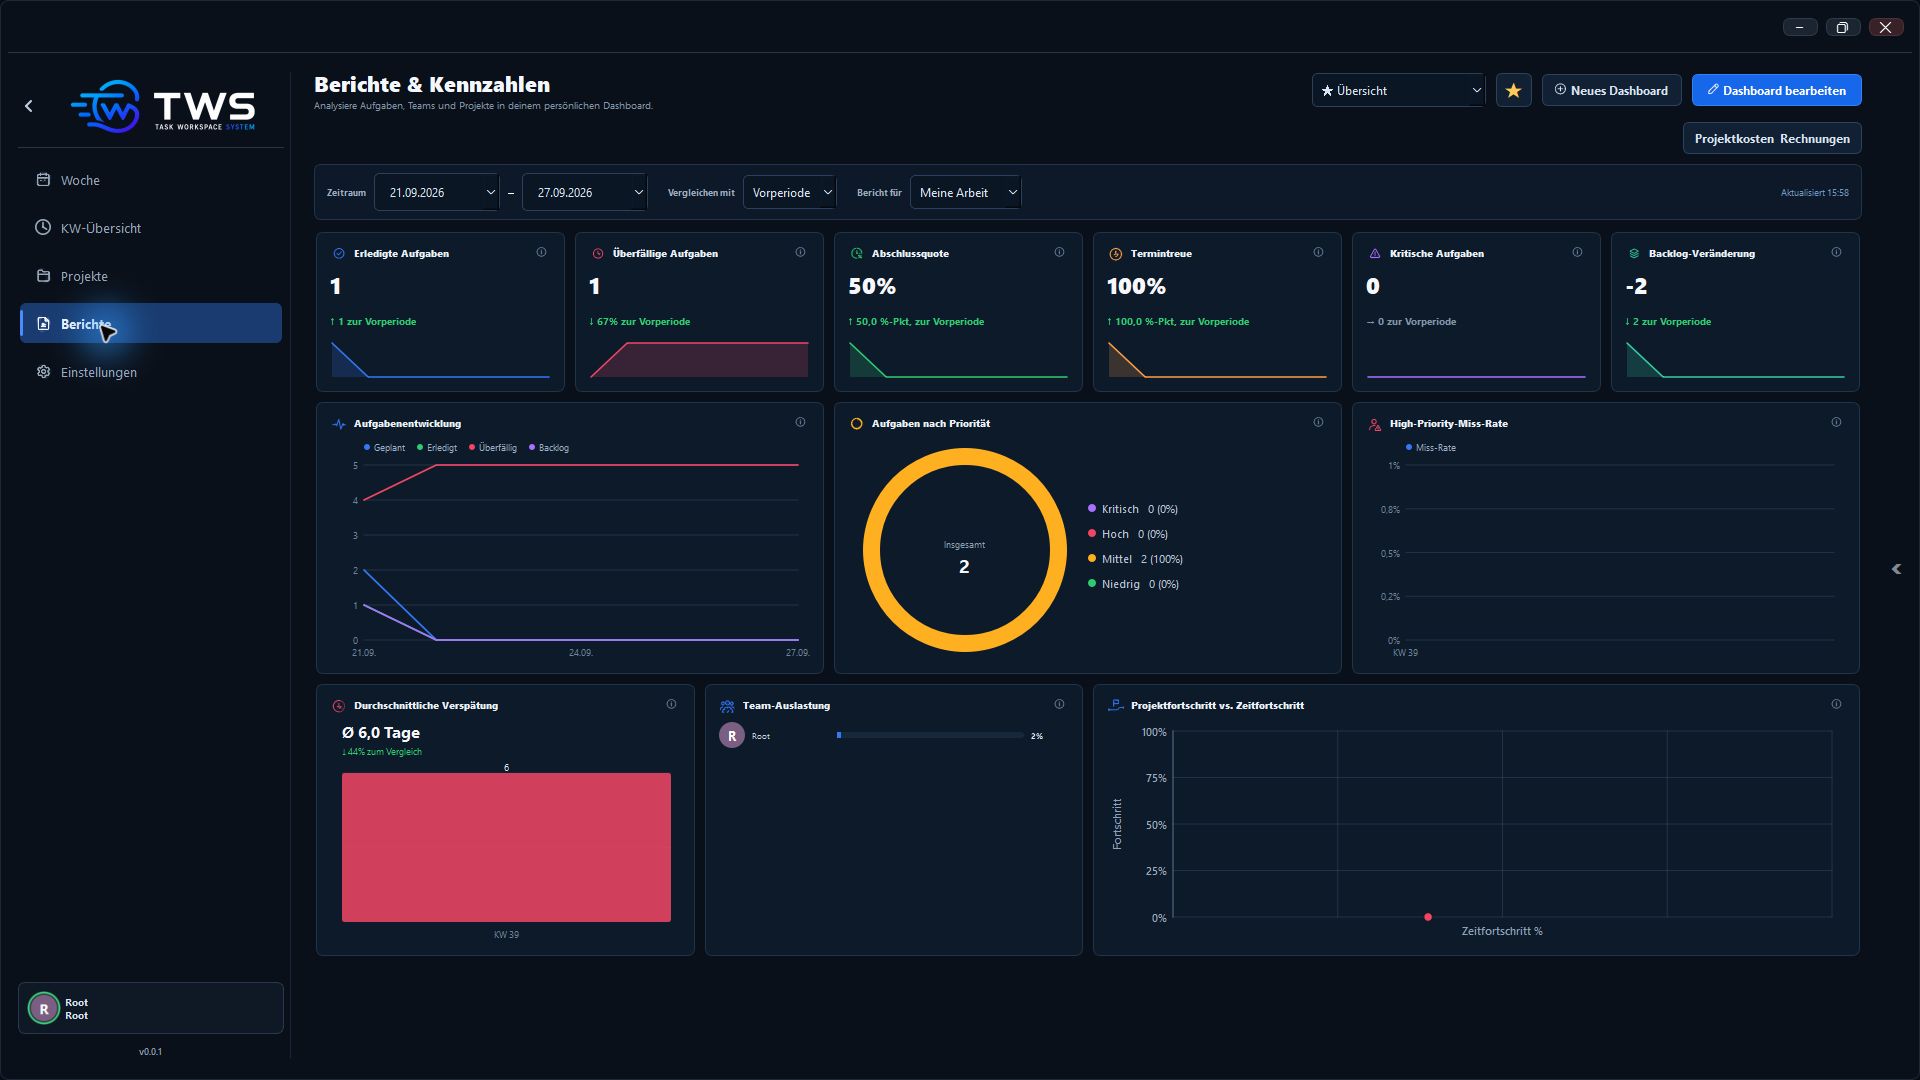
Task: Show info for Team-Auslastung widget
Action: (1059, 705)
